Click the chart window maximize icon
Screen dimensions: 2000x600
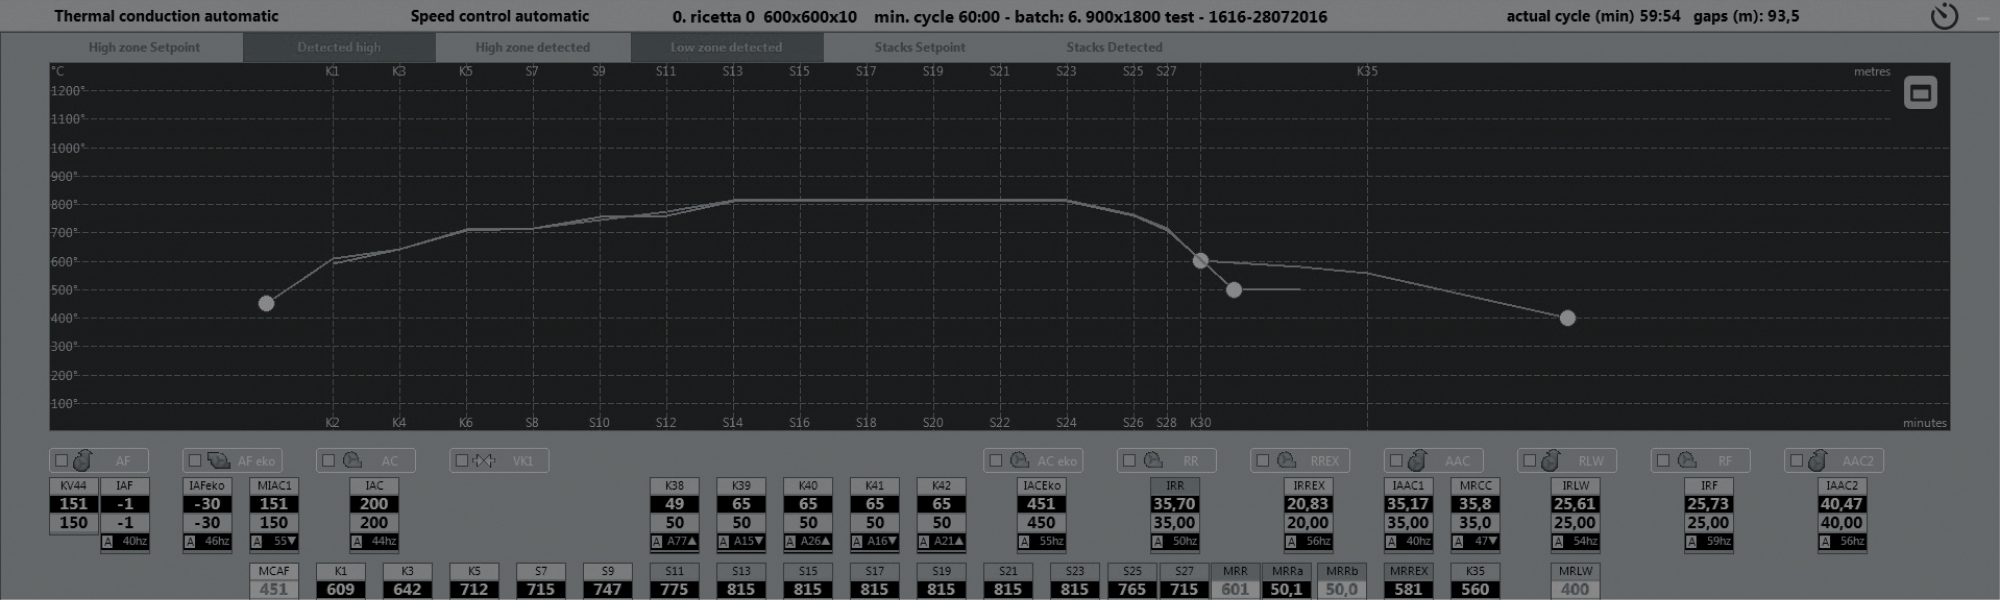tap(1919, 93)
